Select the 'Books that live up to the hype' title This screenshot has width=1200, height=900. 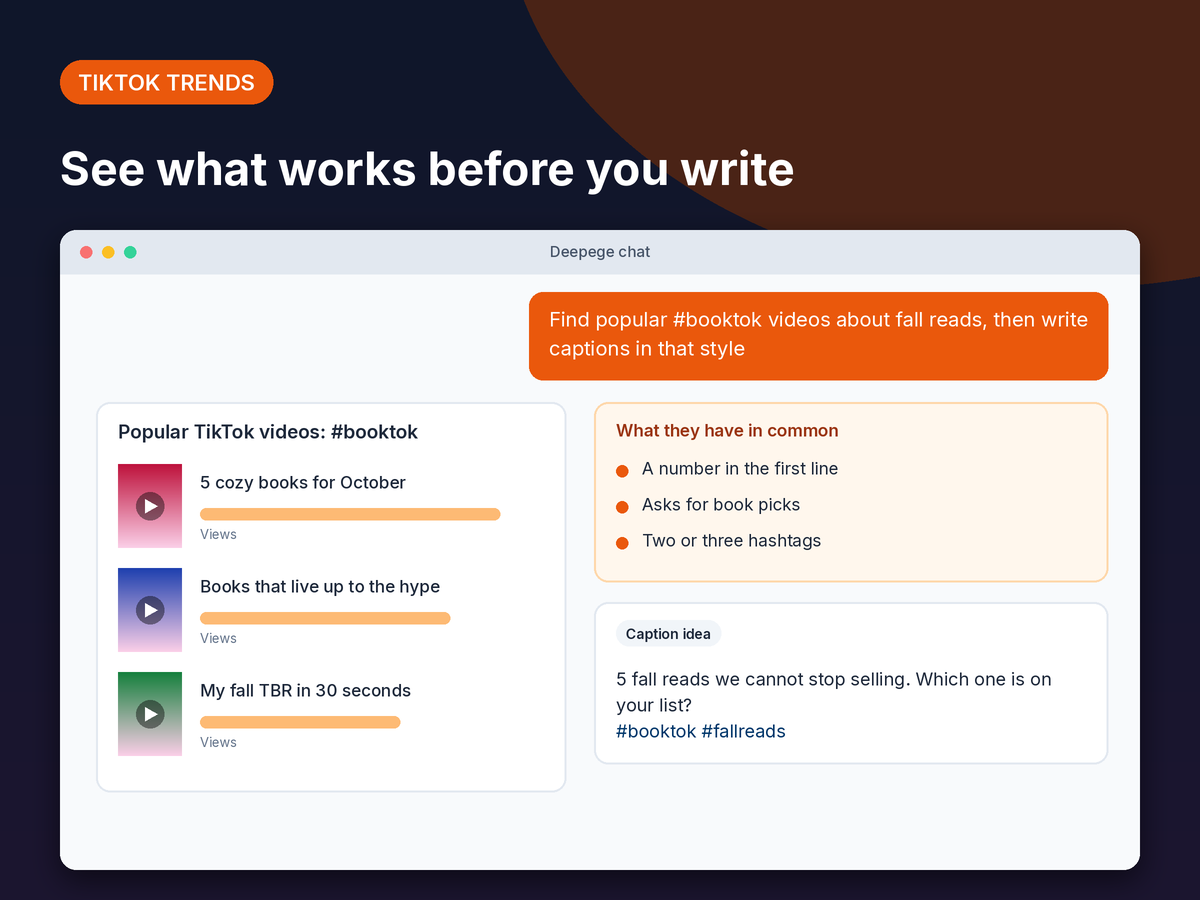point(320,586)
